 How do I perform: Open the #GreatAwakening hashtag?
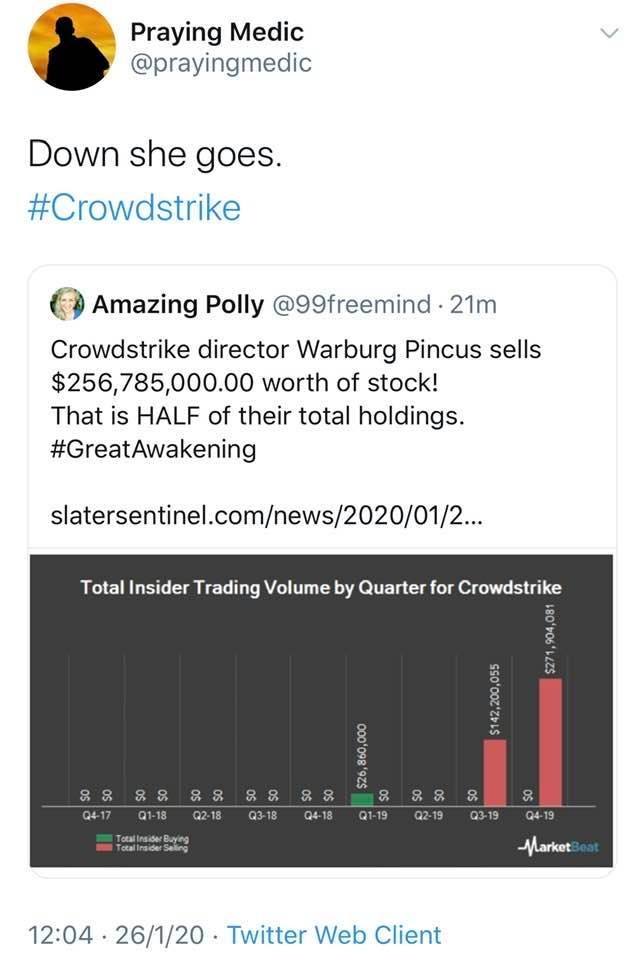tap(153, 449)
